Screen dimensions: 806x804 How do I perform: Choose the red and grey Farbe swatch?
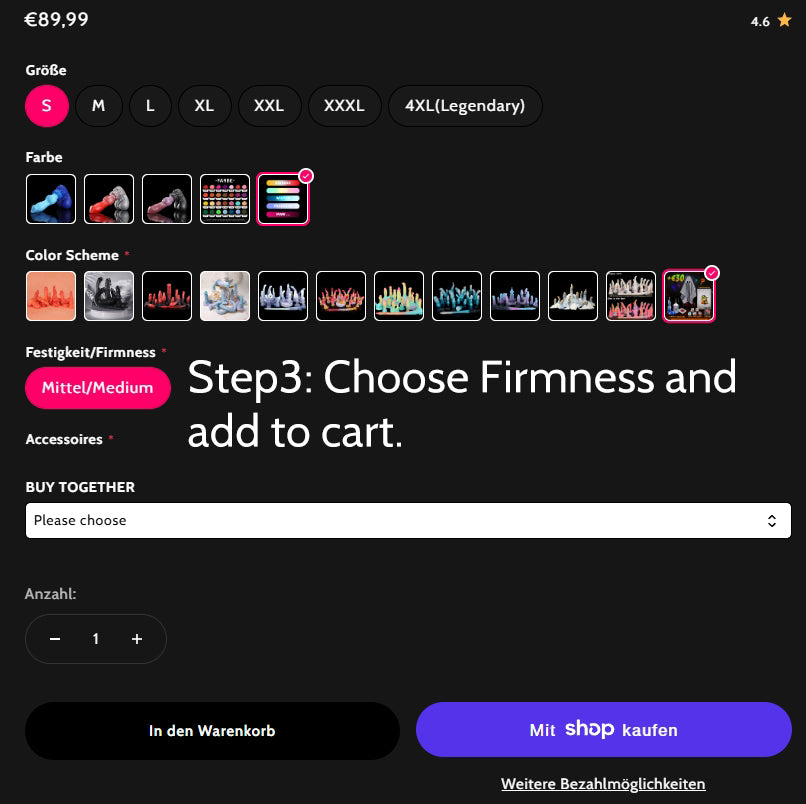[x=109, y=199]
